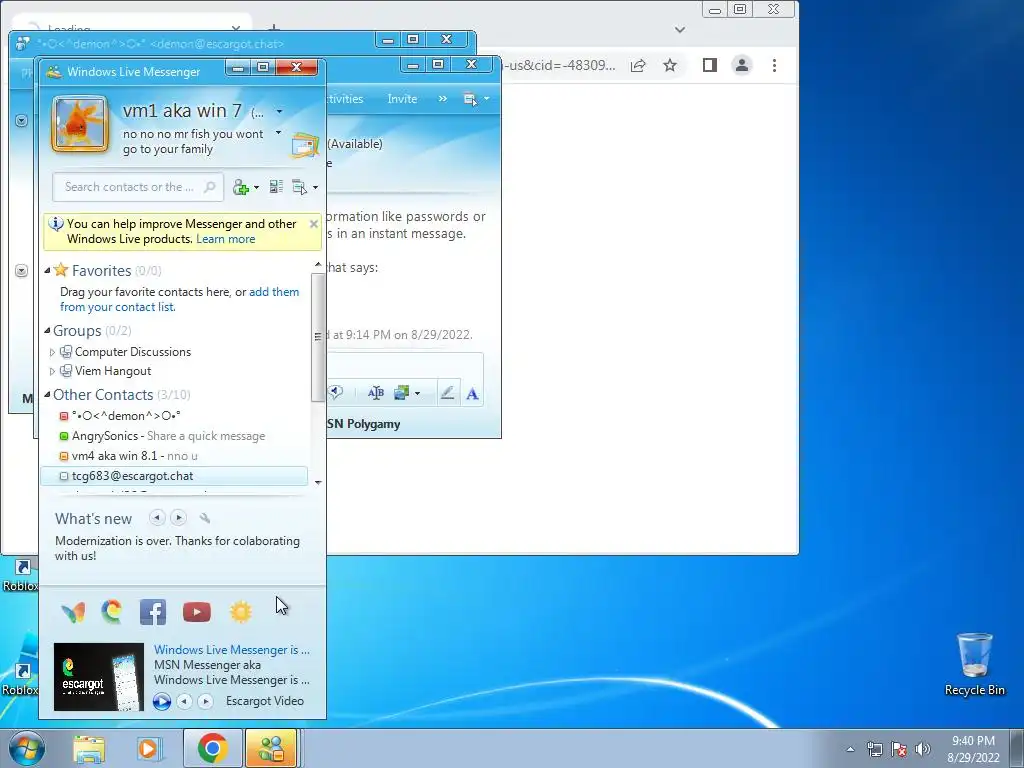1024x768 pixels.
Task: Click Invite in the conversation window
Action: (402, 99)
